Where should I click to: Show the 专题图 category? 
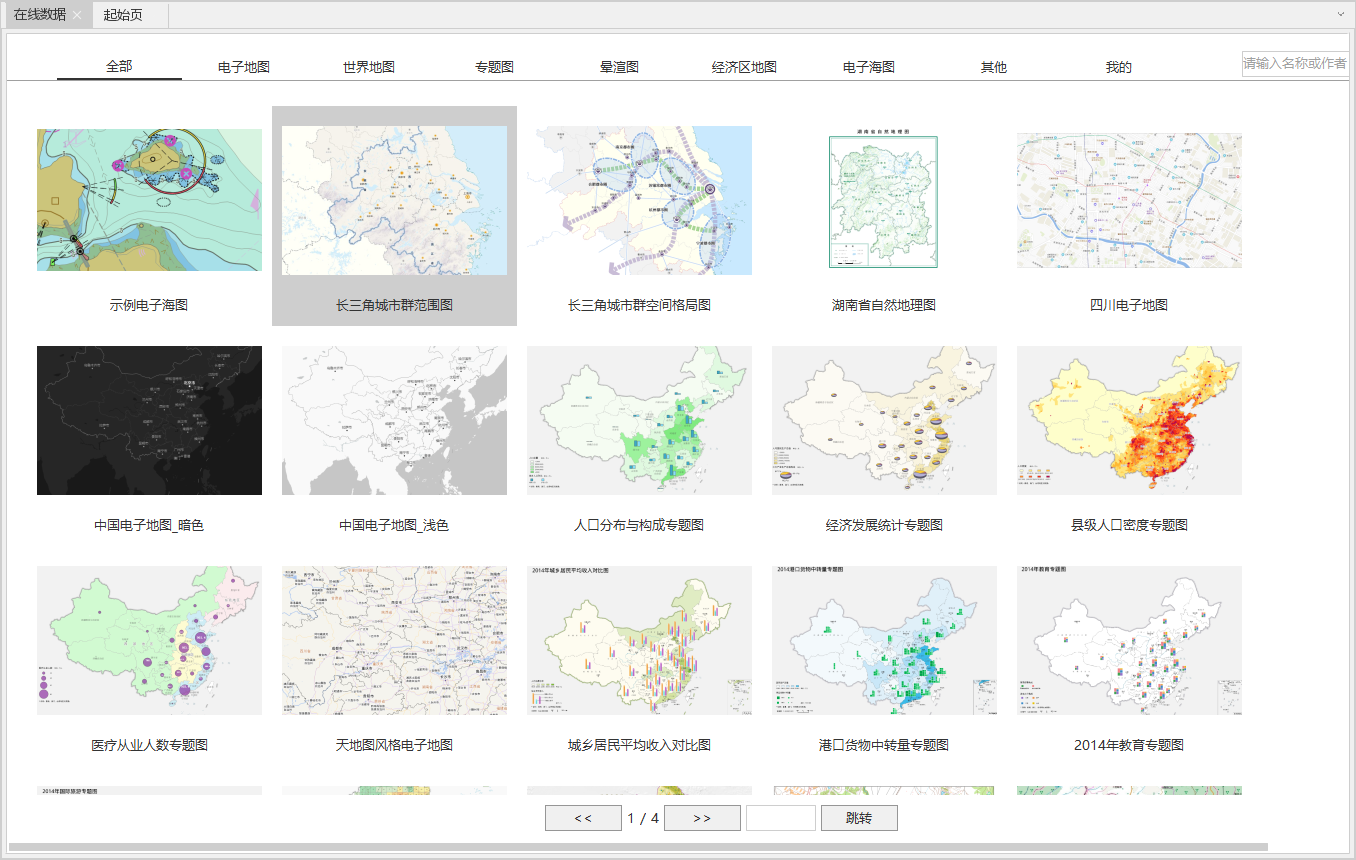[494, 67]
